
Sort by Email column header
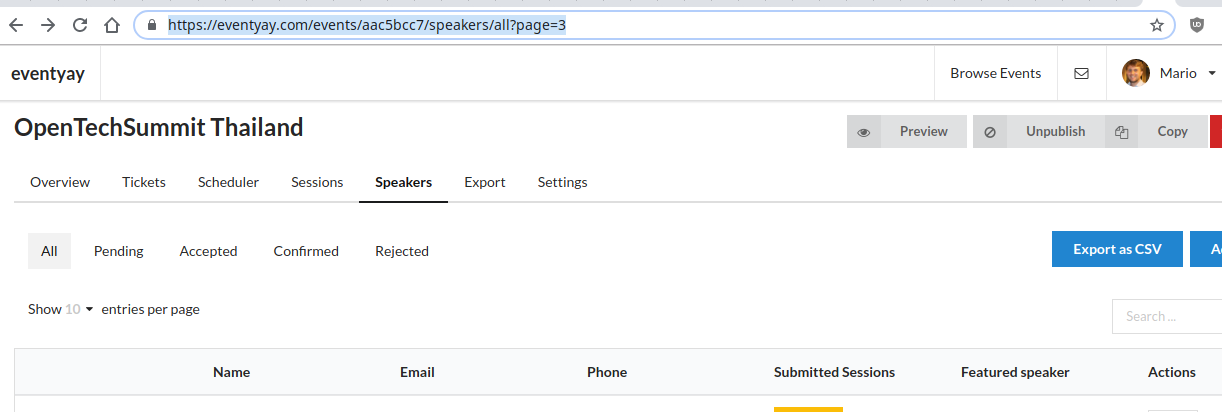point(417,372)
